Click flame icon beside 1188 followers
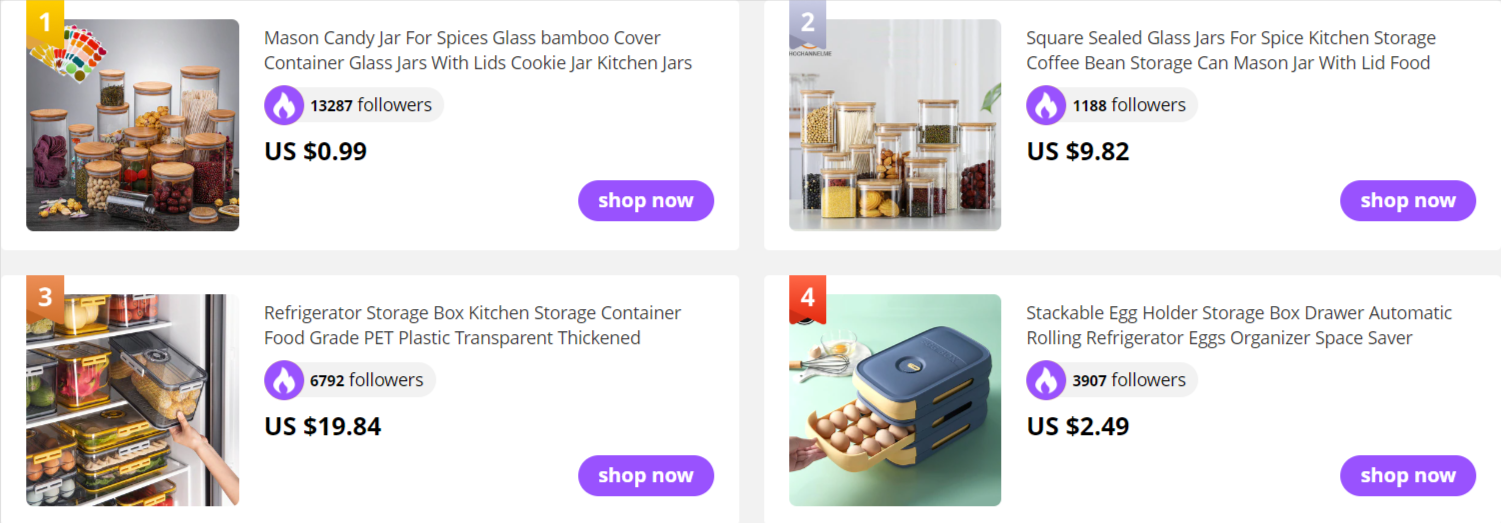The image size is (1501, 523). click(1046, 105)
